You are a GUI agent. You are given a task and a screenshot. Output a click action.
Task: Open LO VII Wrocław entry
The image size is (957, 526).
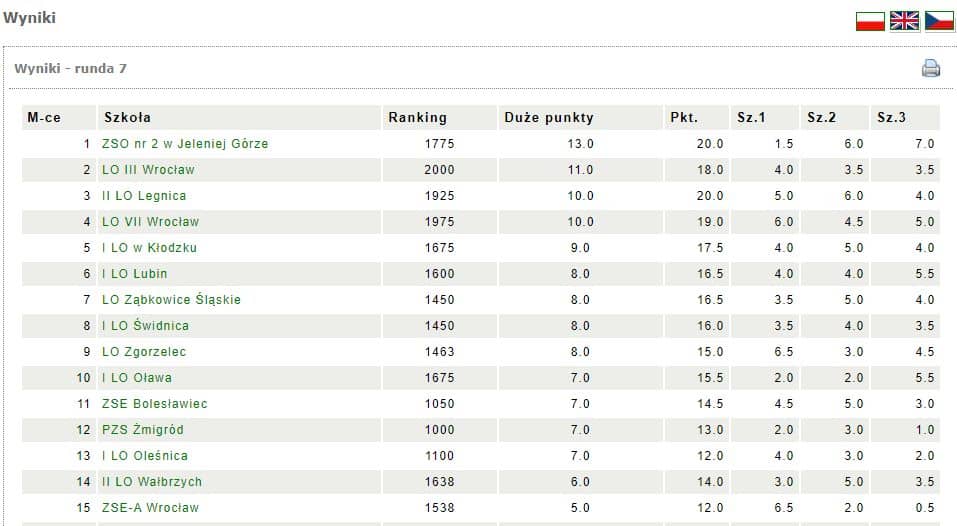click(150, 222)
